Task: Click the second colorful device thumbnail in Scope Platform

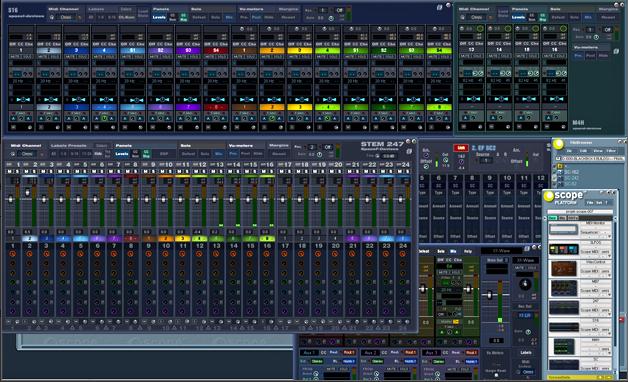Action: click(564, 249)
